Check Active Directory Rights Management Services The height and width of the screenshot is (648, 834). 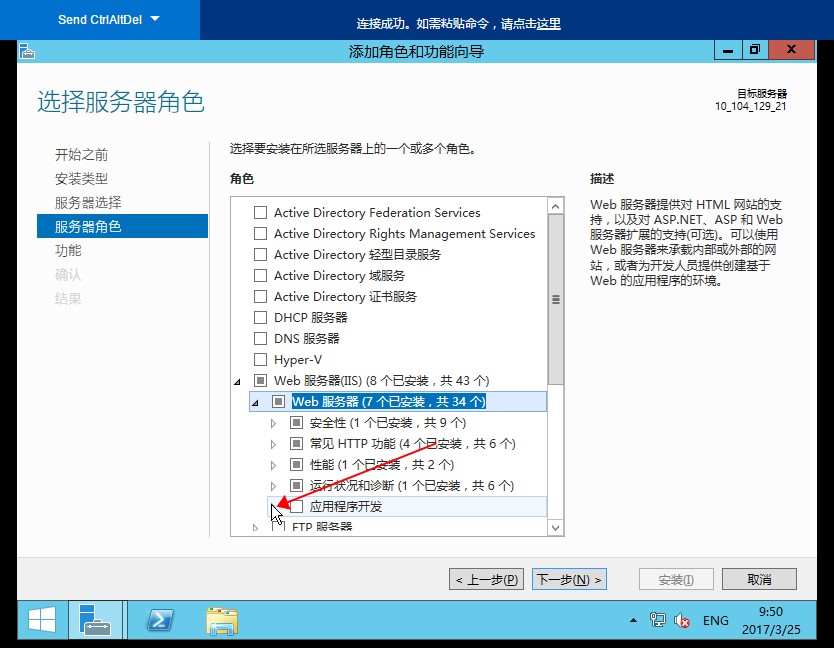(x=261, y=234)
